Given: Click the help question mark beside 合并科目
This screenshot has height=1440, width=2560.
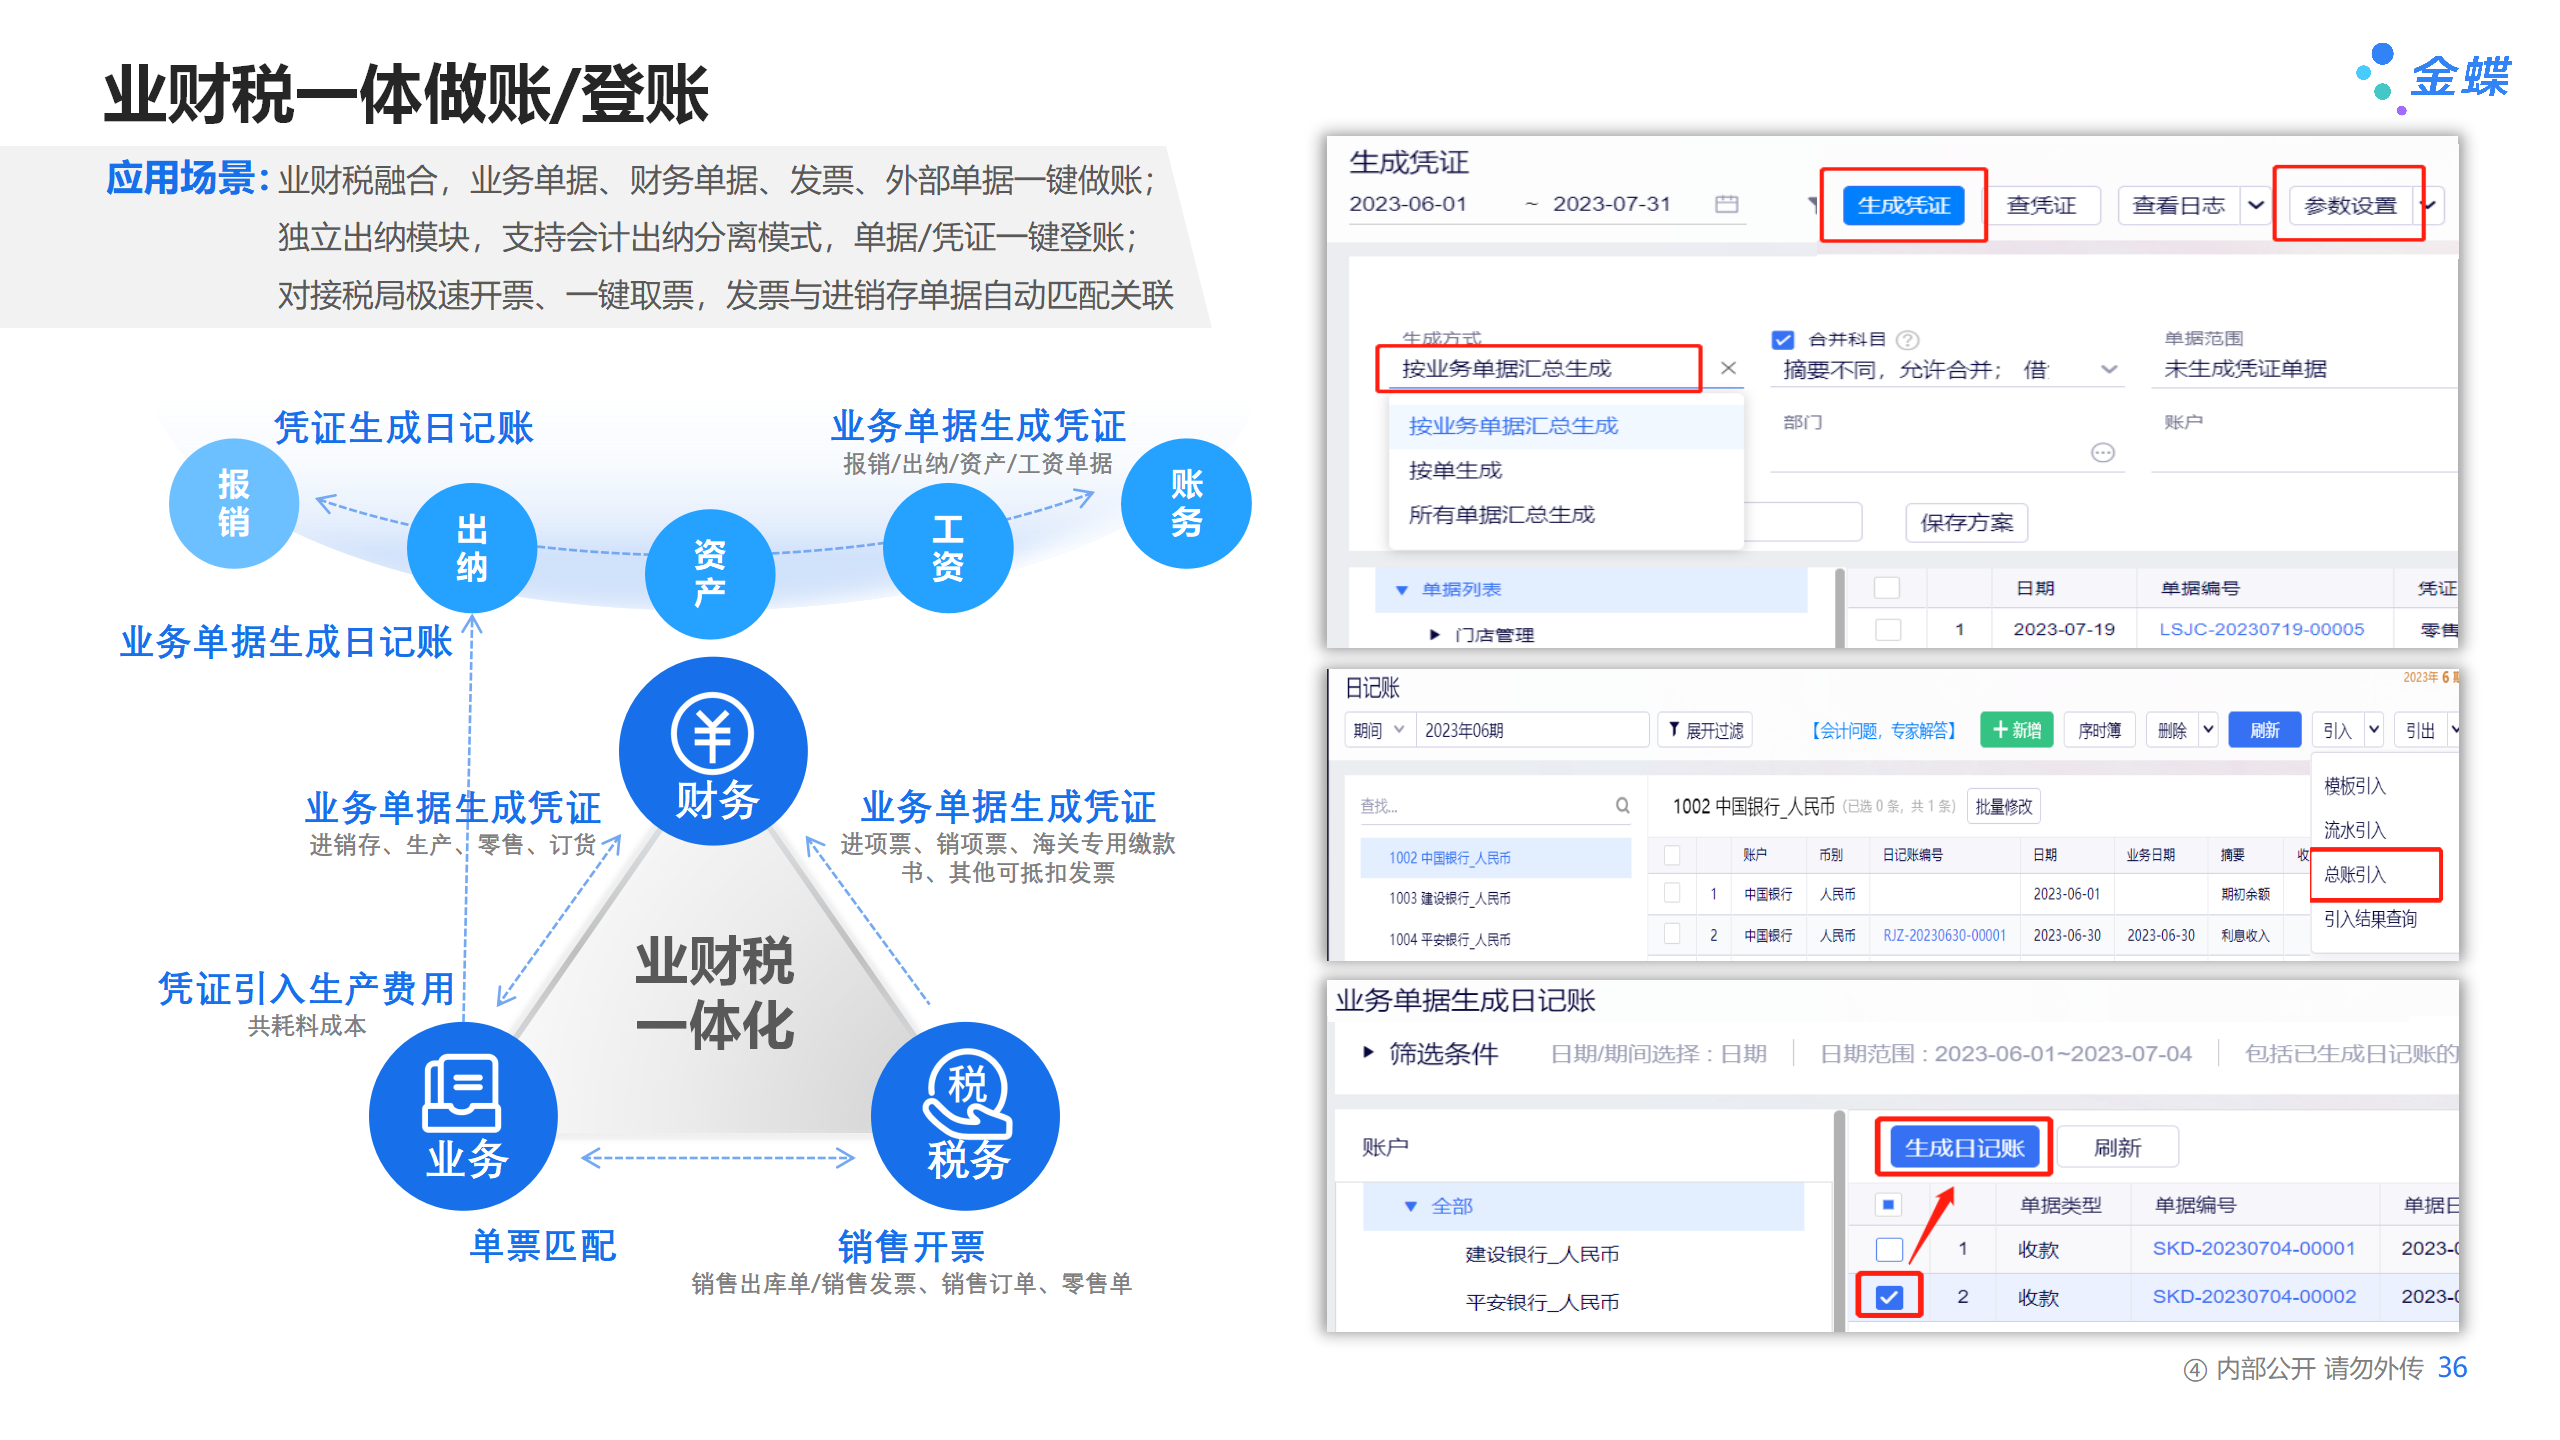Looking at the screenshot, I should 1908,339.
